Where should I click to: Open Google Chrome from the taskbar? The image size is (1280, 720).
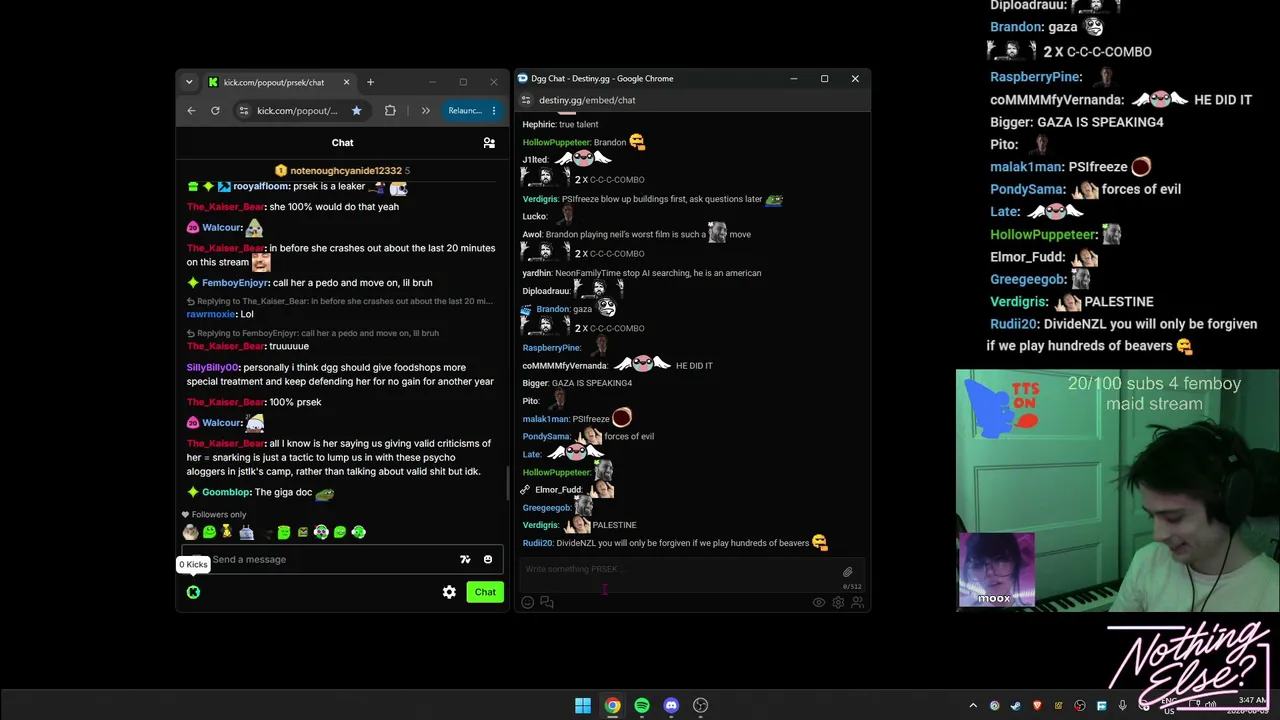pyautogui.click(x=612, y=706)
